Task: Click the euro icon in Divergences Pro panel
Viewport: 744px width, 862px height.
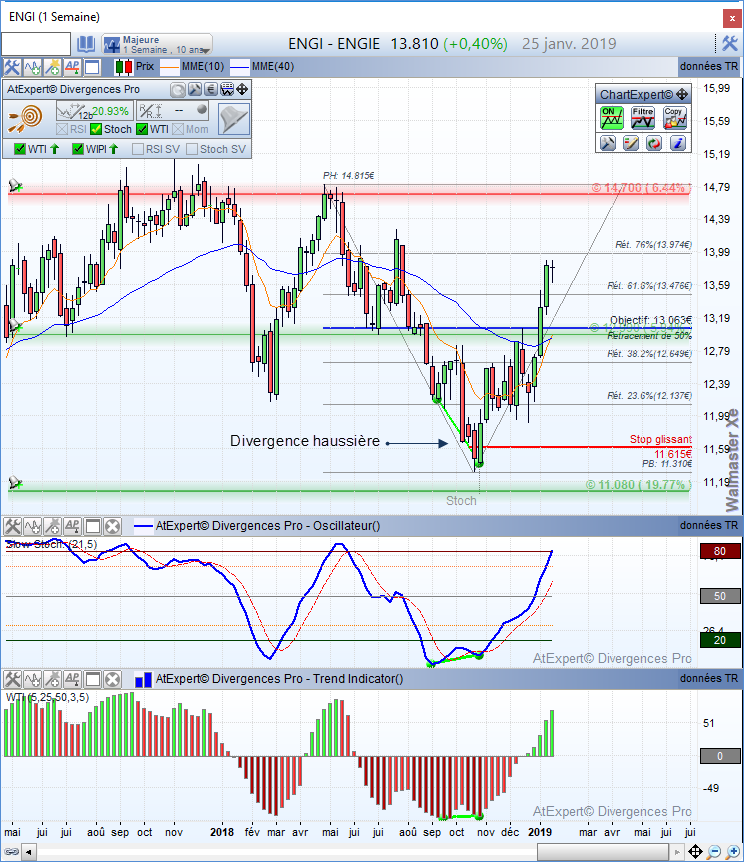Action: (x=211, y=90)
